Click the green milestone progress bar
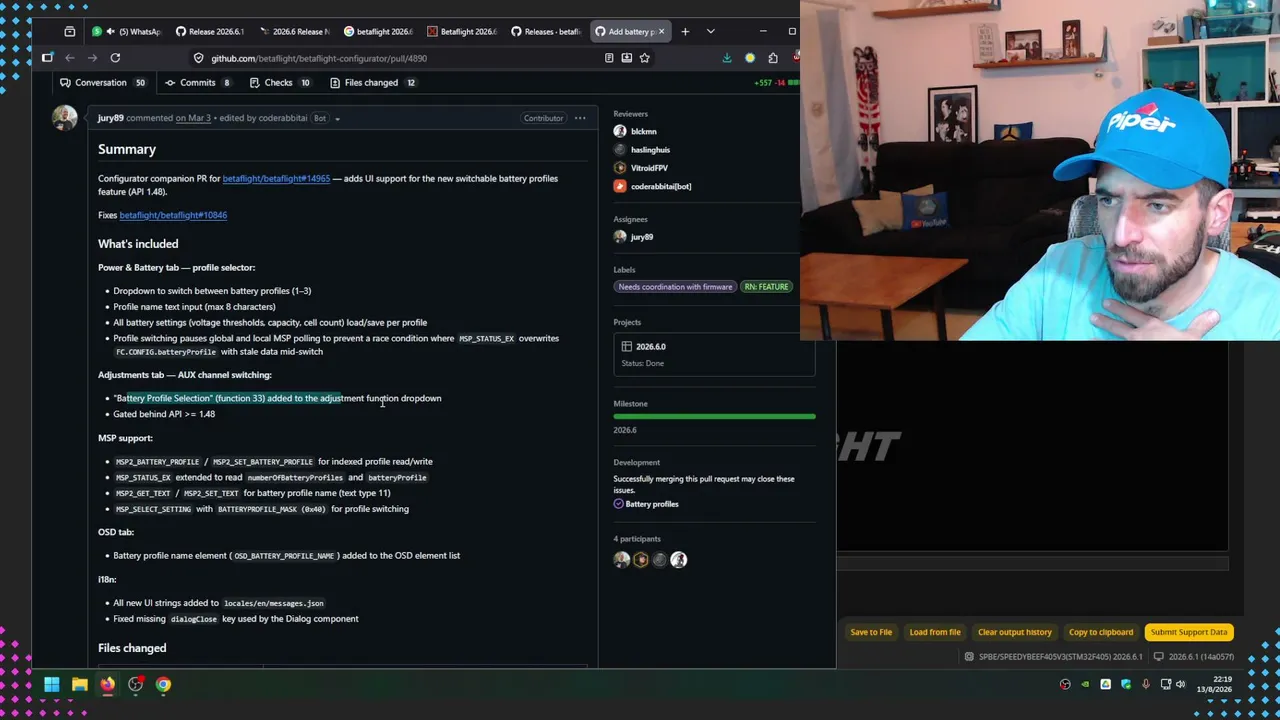 pos(714,416)
